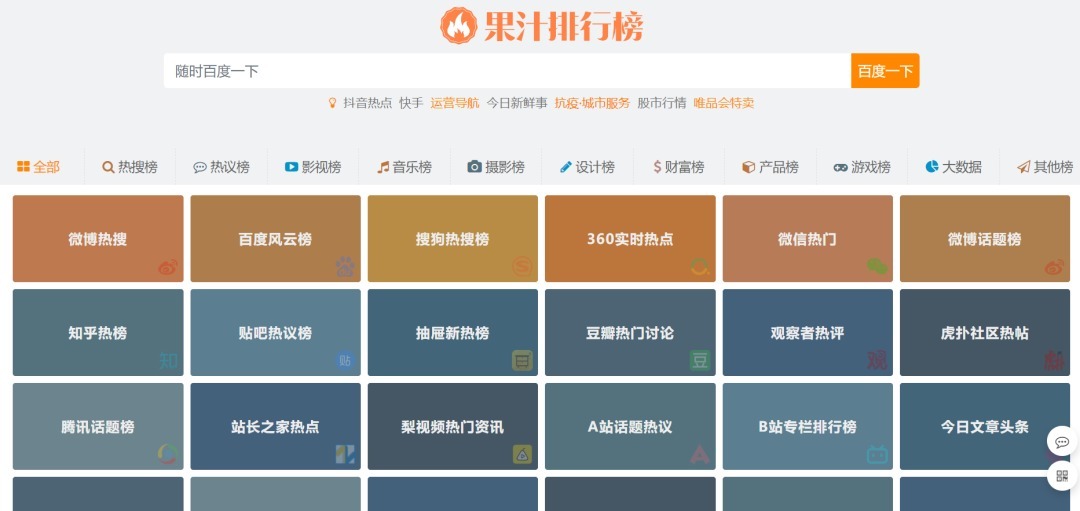1080x511 pixels.
Task: Switch to the 大数据 tab
Action: [953, 167]
